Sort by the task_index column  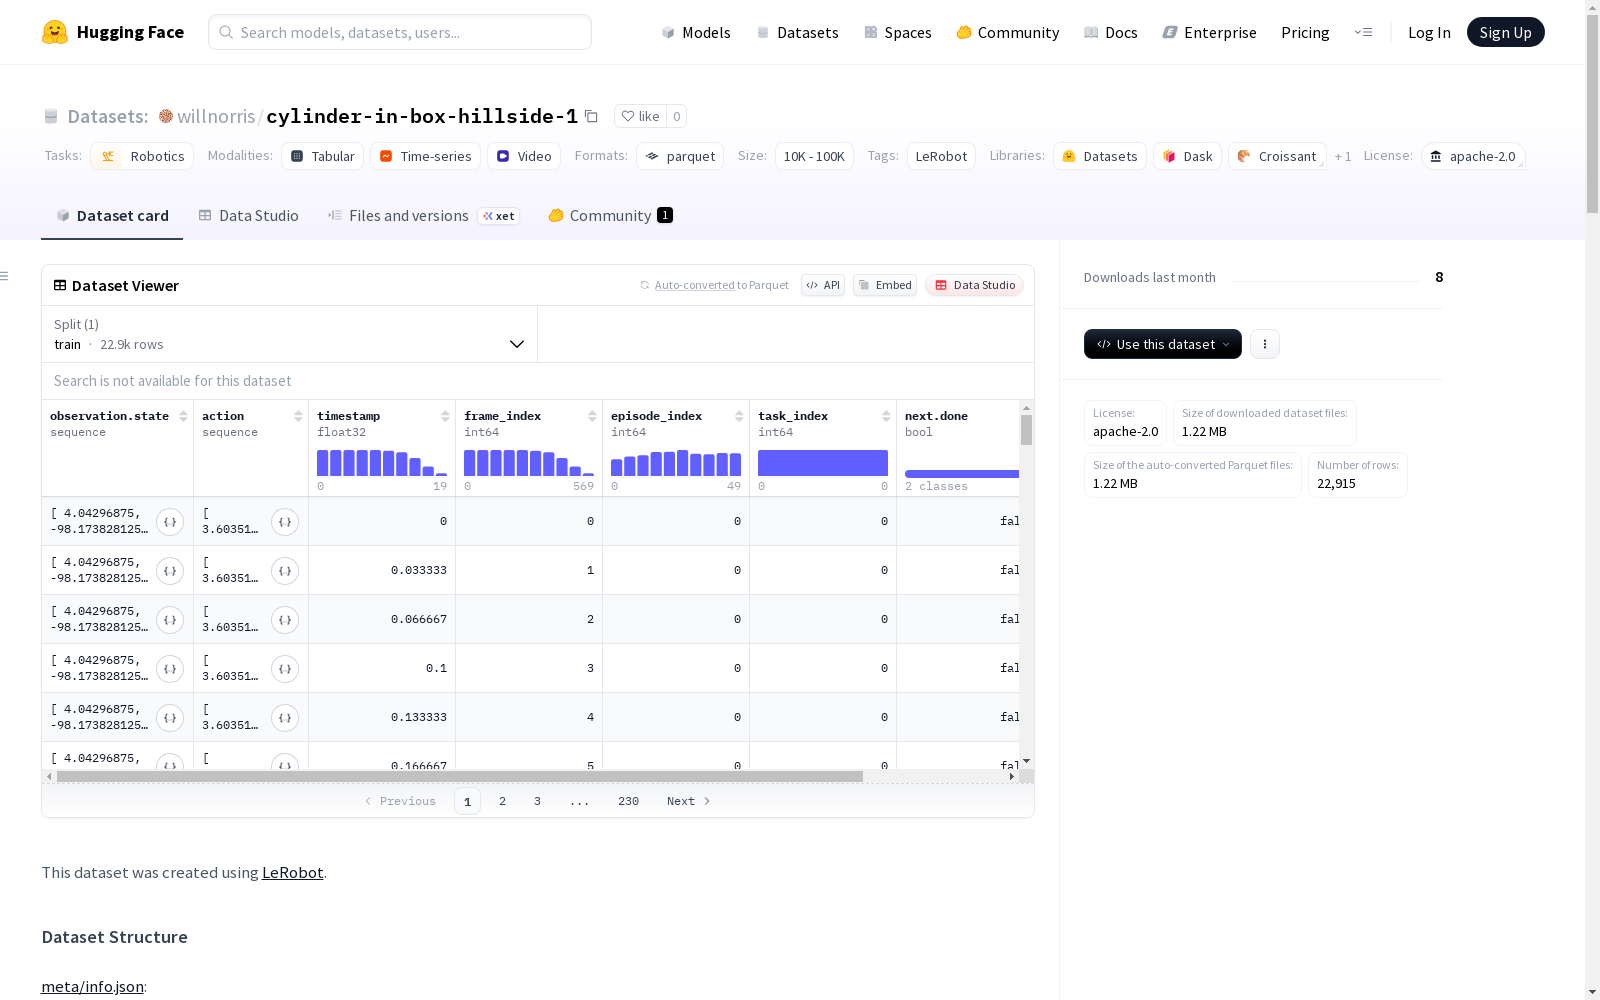[886, 416]
